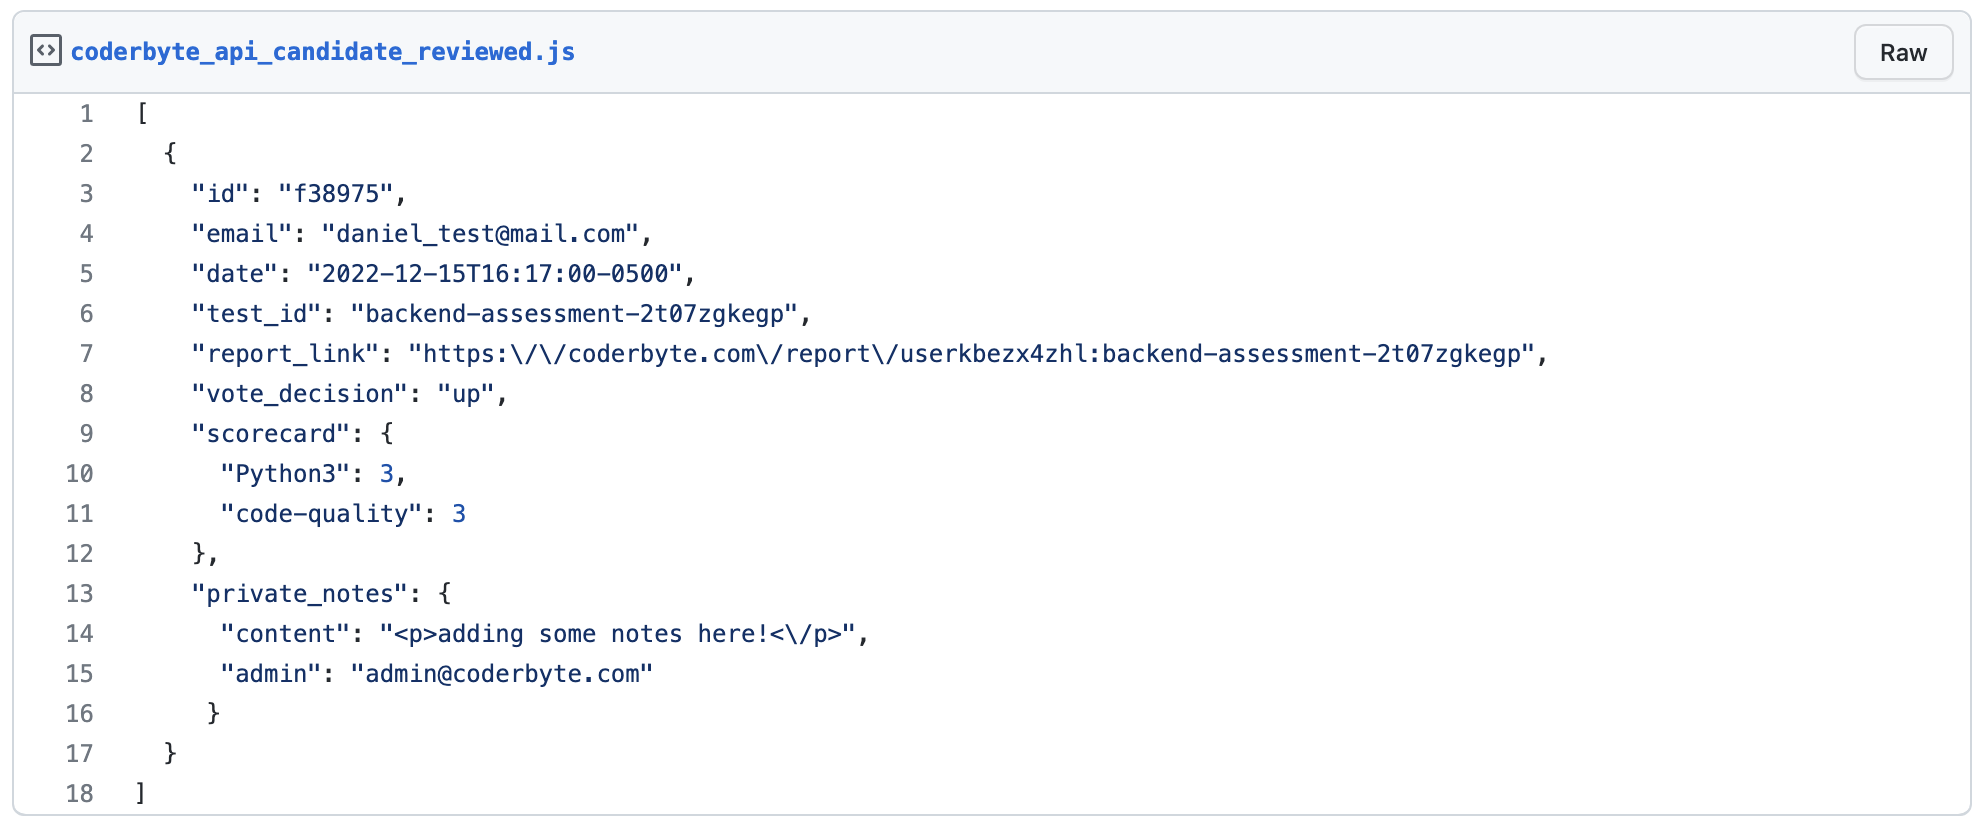Jump to line number 5 date row
This screenshot has height=828, width=1982.
click(x=87, y=274)
